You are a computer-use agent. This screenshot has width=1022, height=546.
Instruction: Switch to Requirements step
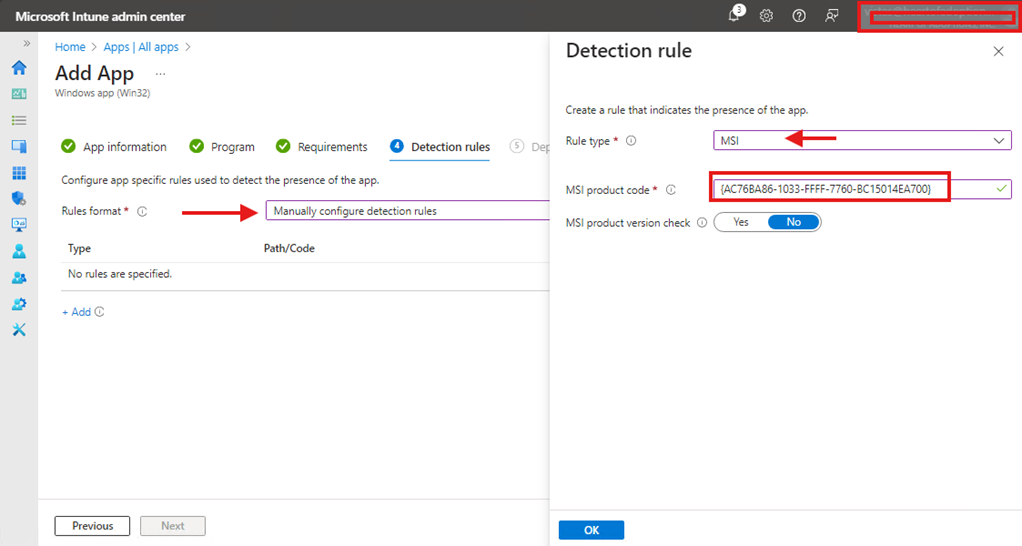[x=321, y=147]
